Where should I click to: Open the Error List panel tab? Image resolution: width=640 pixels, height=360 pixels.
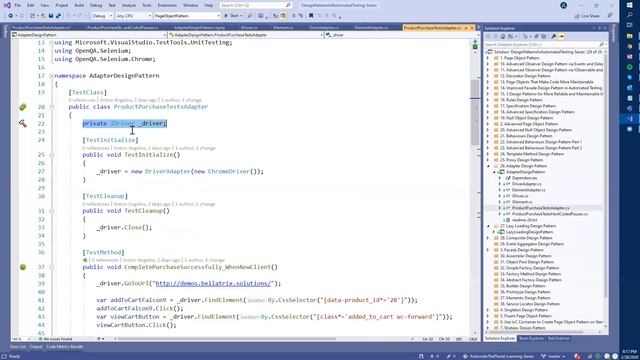coord(18,347)
